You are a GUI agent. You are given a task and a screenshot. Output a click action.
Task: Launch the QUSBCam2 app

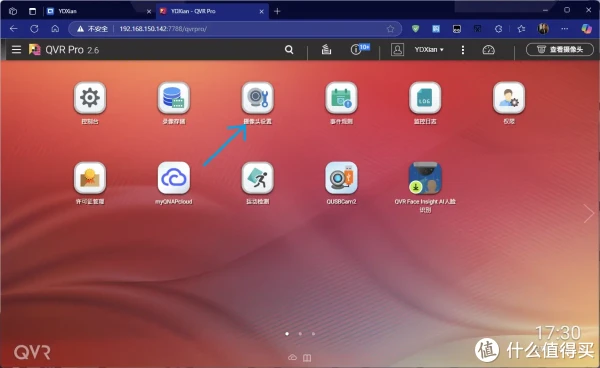(341, 178)
